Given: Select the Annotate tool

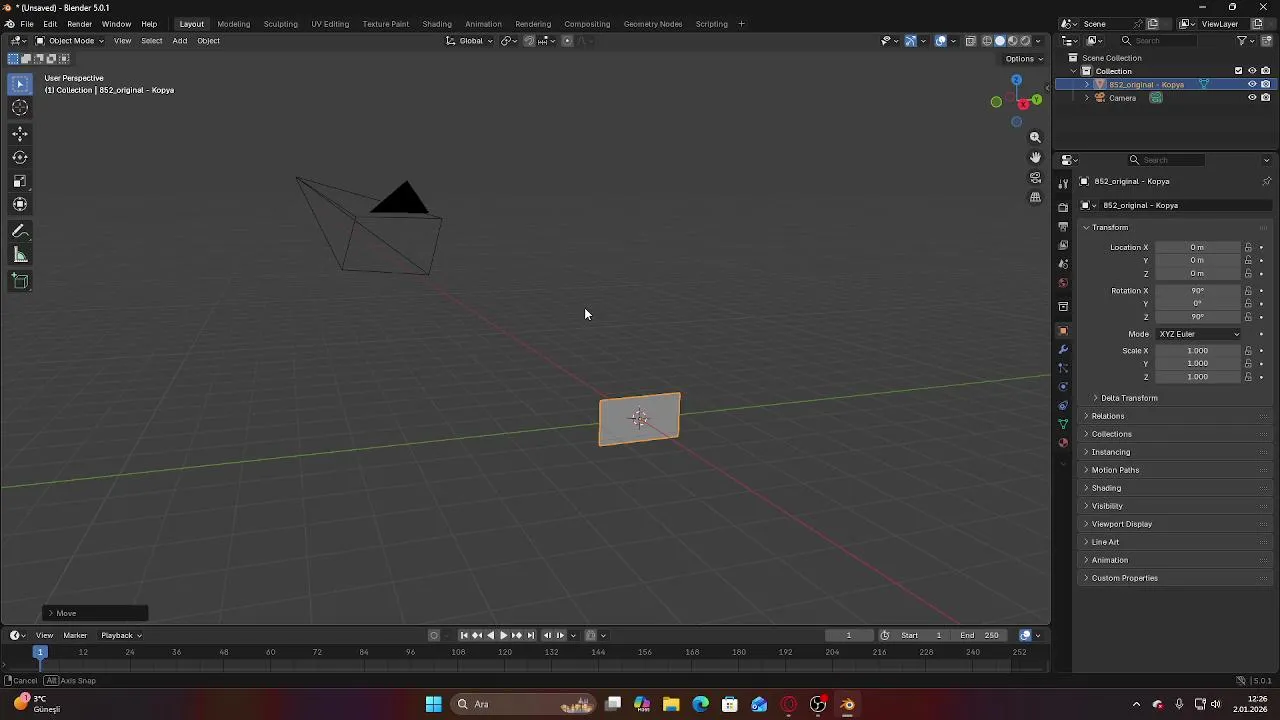Looking at the screenshot, I should tap(20, 231).
